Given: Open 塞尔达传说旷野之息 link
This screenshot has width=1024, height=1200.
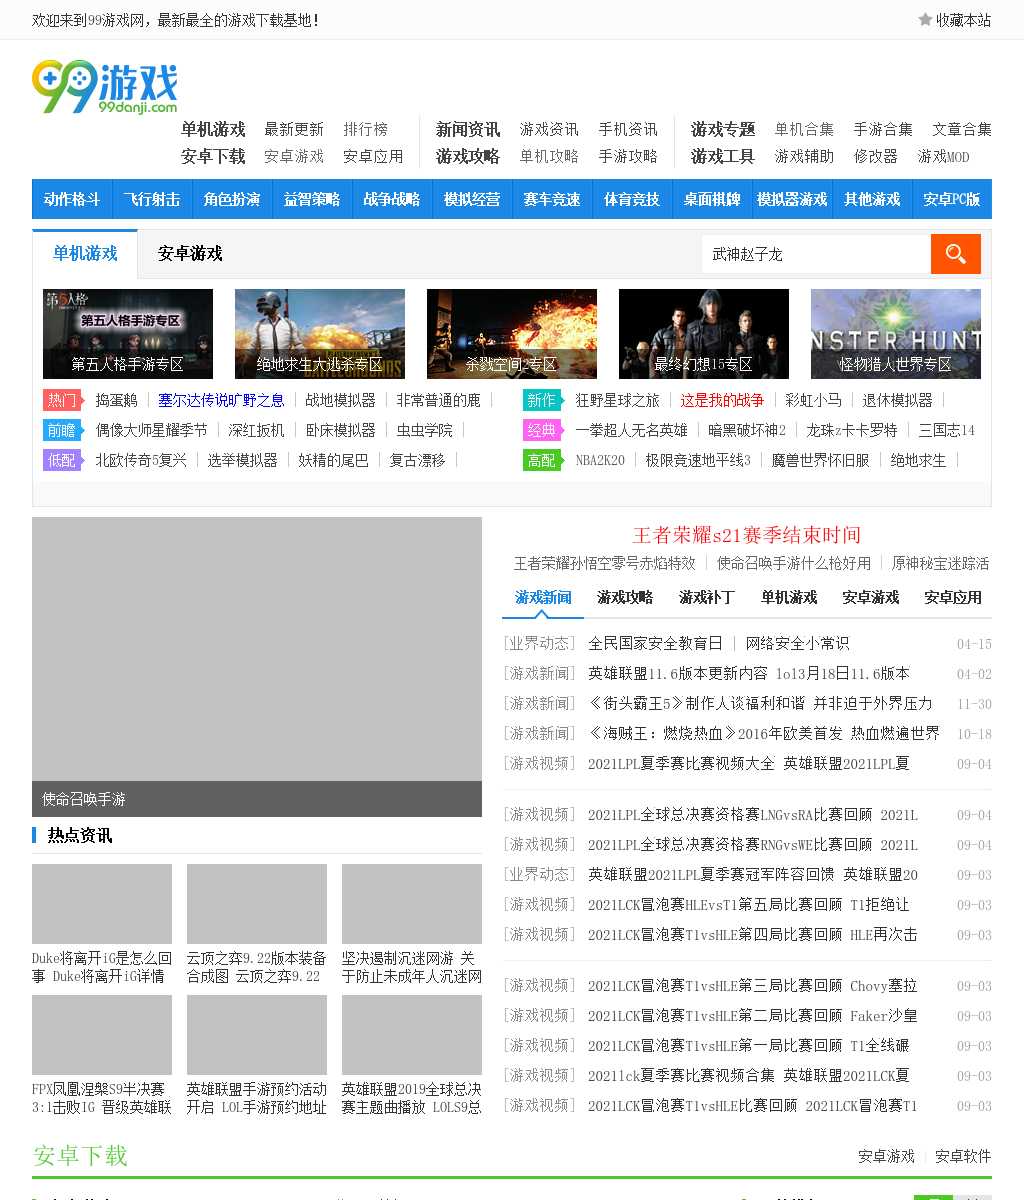Looking at the screenshot, I should point(221,400).
